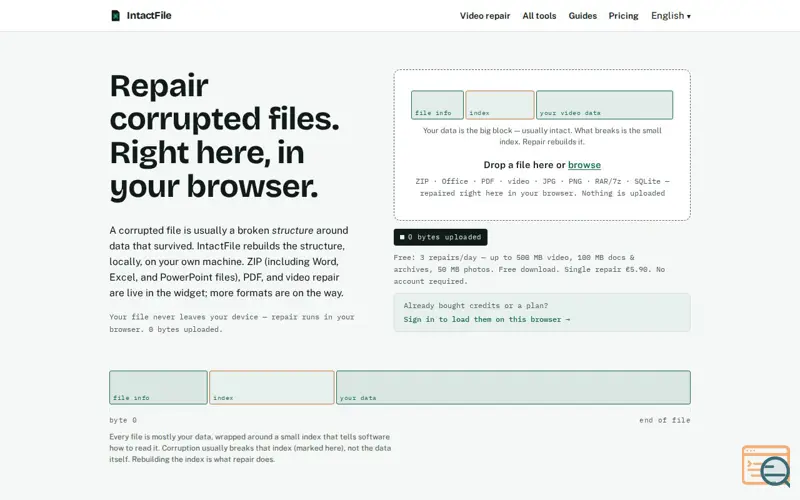Click 'A corrupted file is usually a broken structure' paragraph
The image size is (800, 500).
[x=229, y=262]
